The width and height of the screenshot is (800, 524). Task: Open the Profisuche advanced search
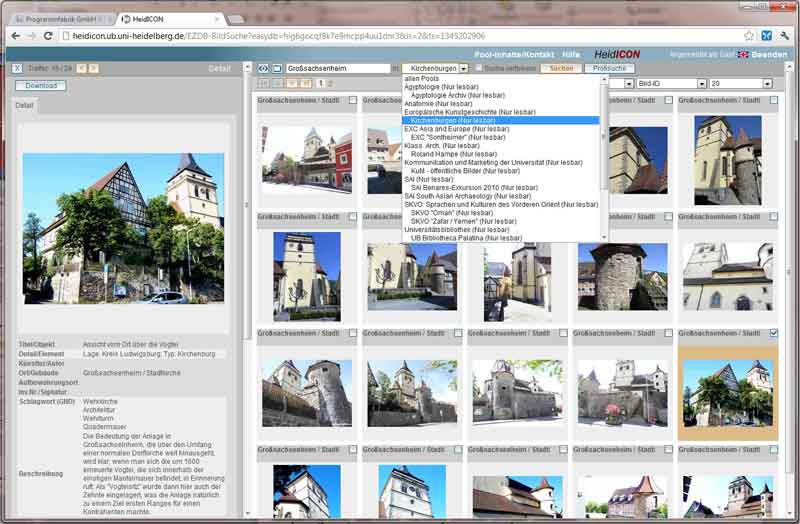click(x=610, y=68)
